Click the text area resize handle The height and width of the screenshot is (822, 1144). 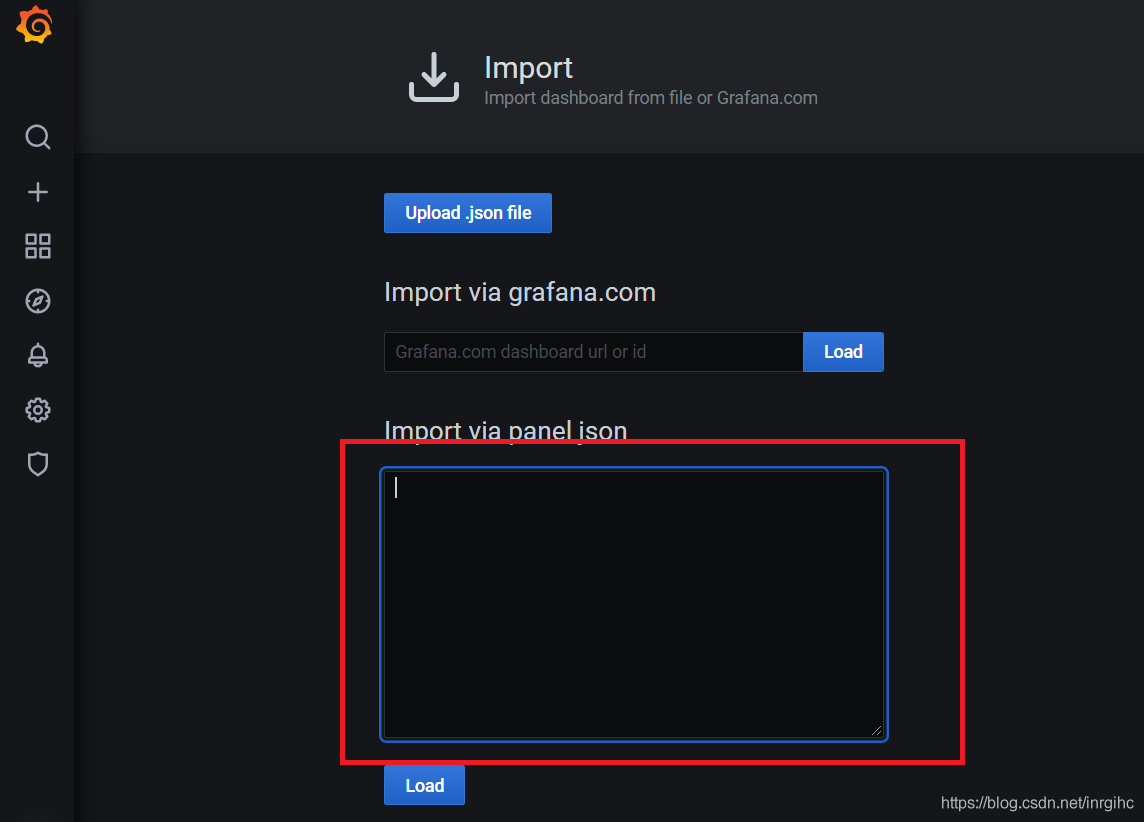[876, 731]
